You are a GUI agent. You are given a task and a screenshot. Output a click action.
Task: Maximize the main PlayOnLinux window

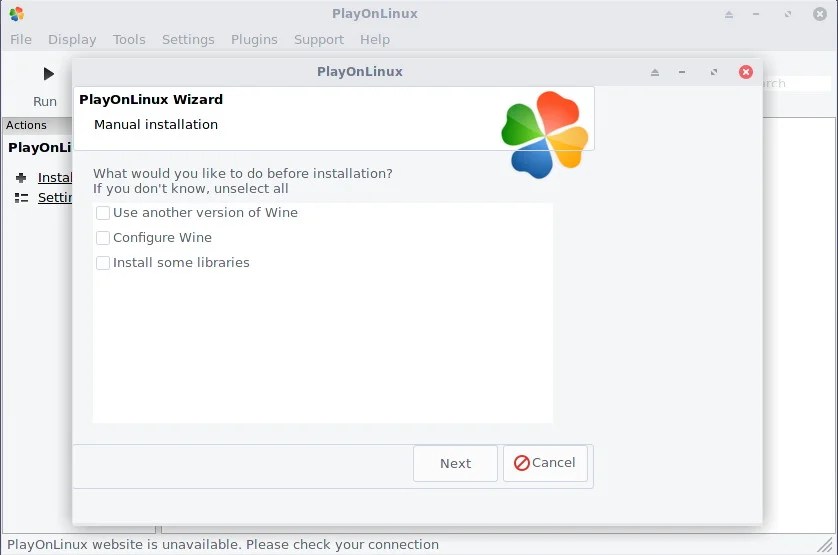(788, 14)
